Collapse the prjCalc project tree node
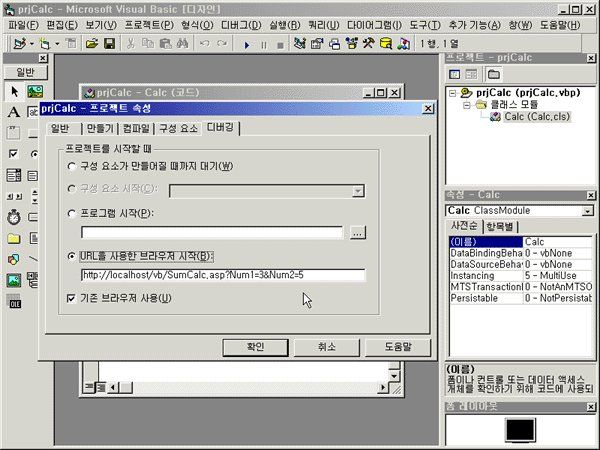 pyautogui.click(x=453, y=93)
